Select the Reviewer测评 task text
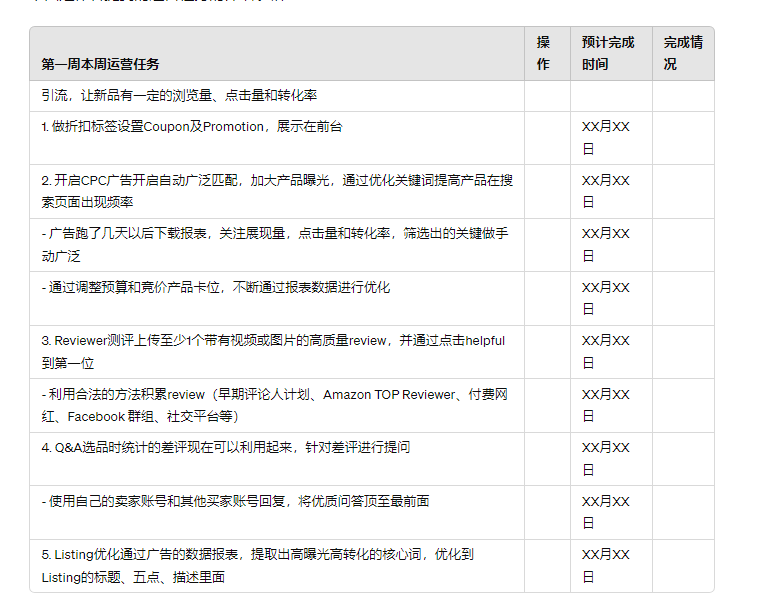Viewport: 784px width, 600px height. 273,352
